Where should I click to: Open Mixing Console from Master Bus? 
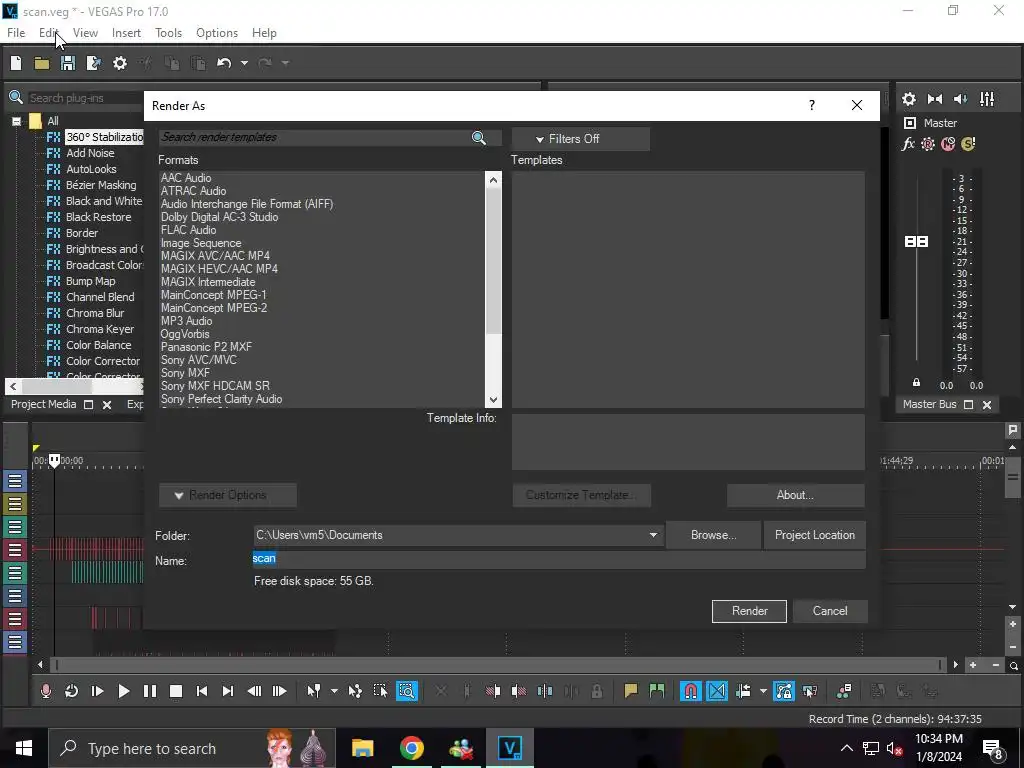point(987,99)
